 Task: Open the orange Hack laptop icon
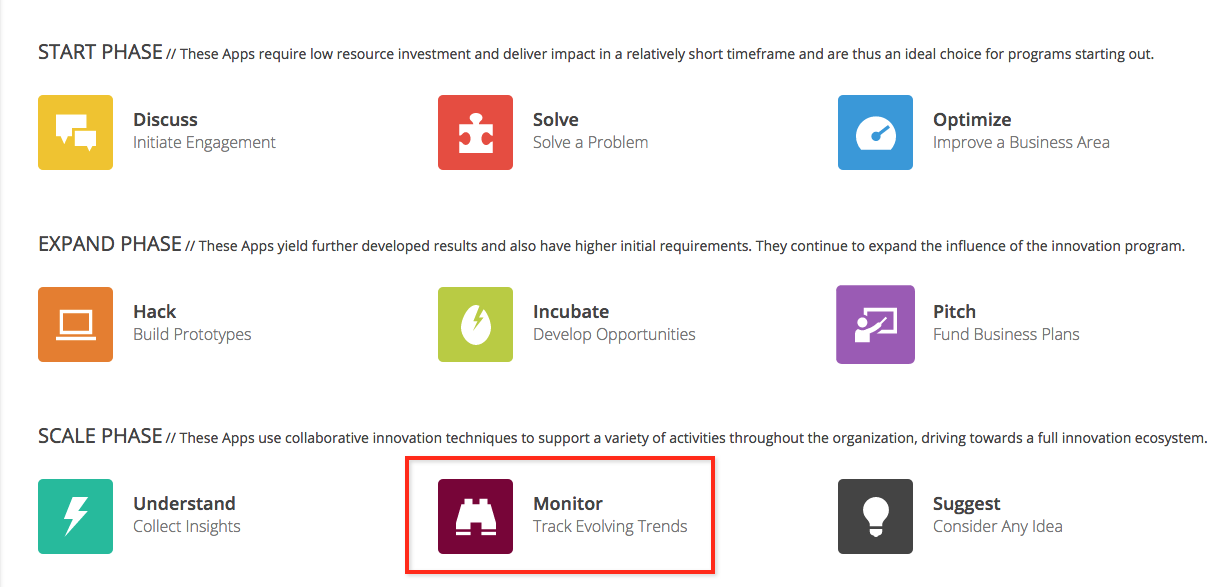(x=75, y=324)
